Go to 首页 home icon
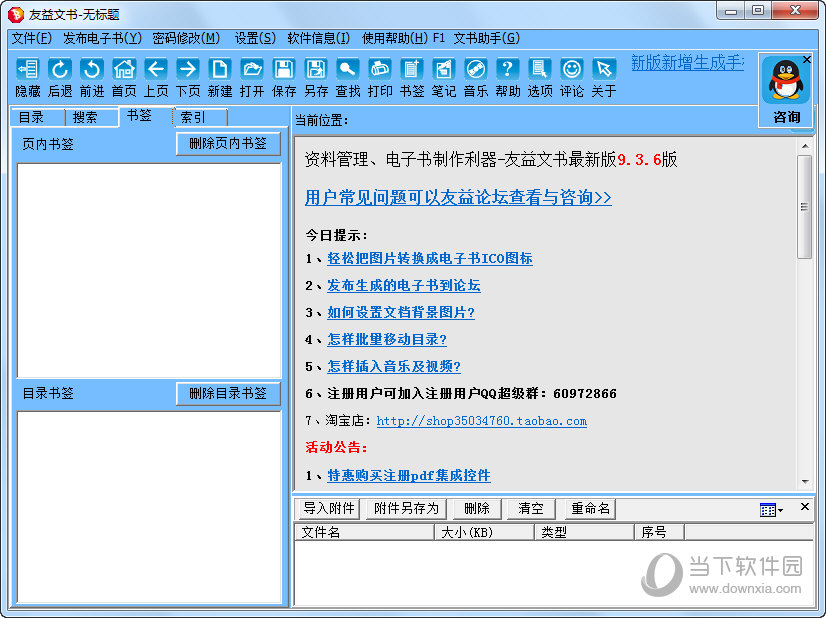 point(124,78)
